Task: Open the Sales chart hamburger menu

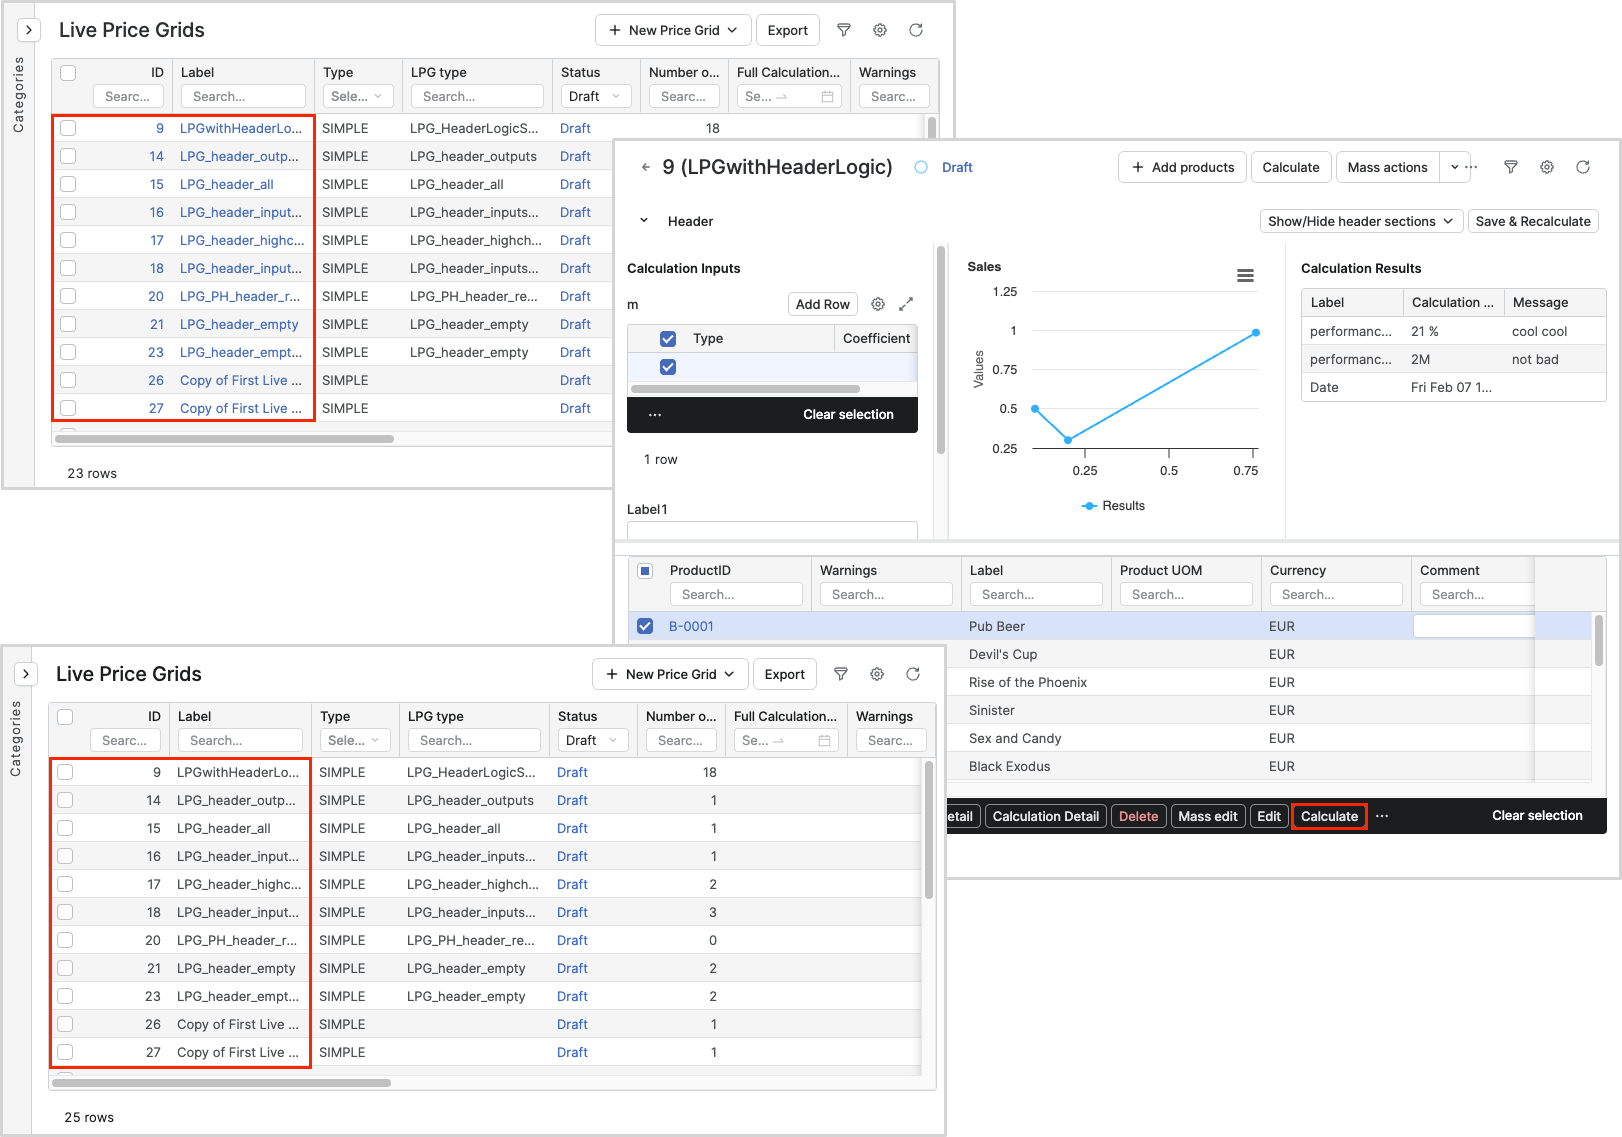Action: (x=1245, y=276)
